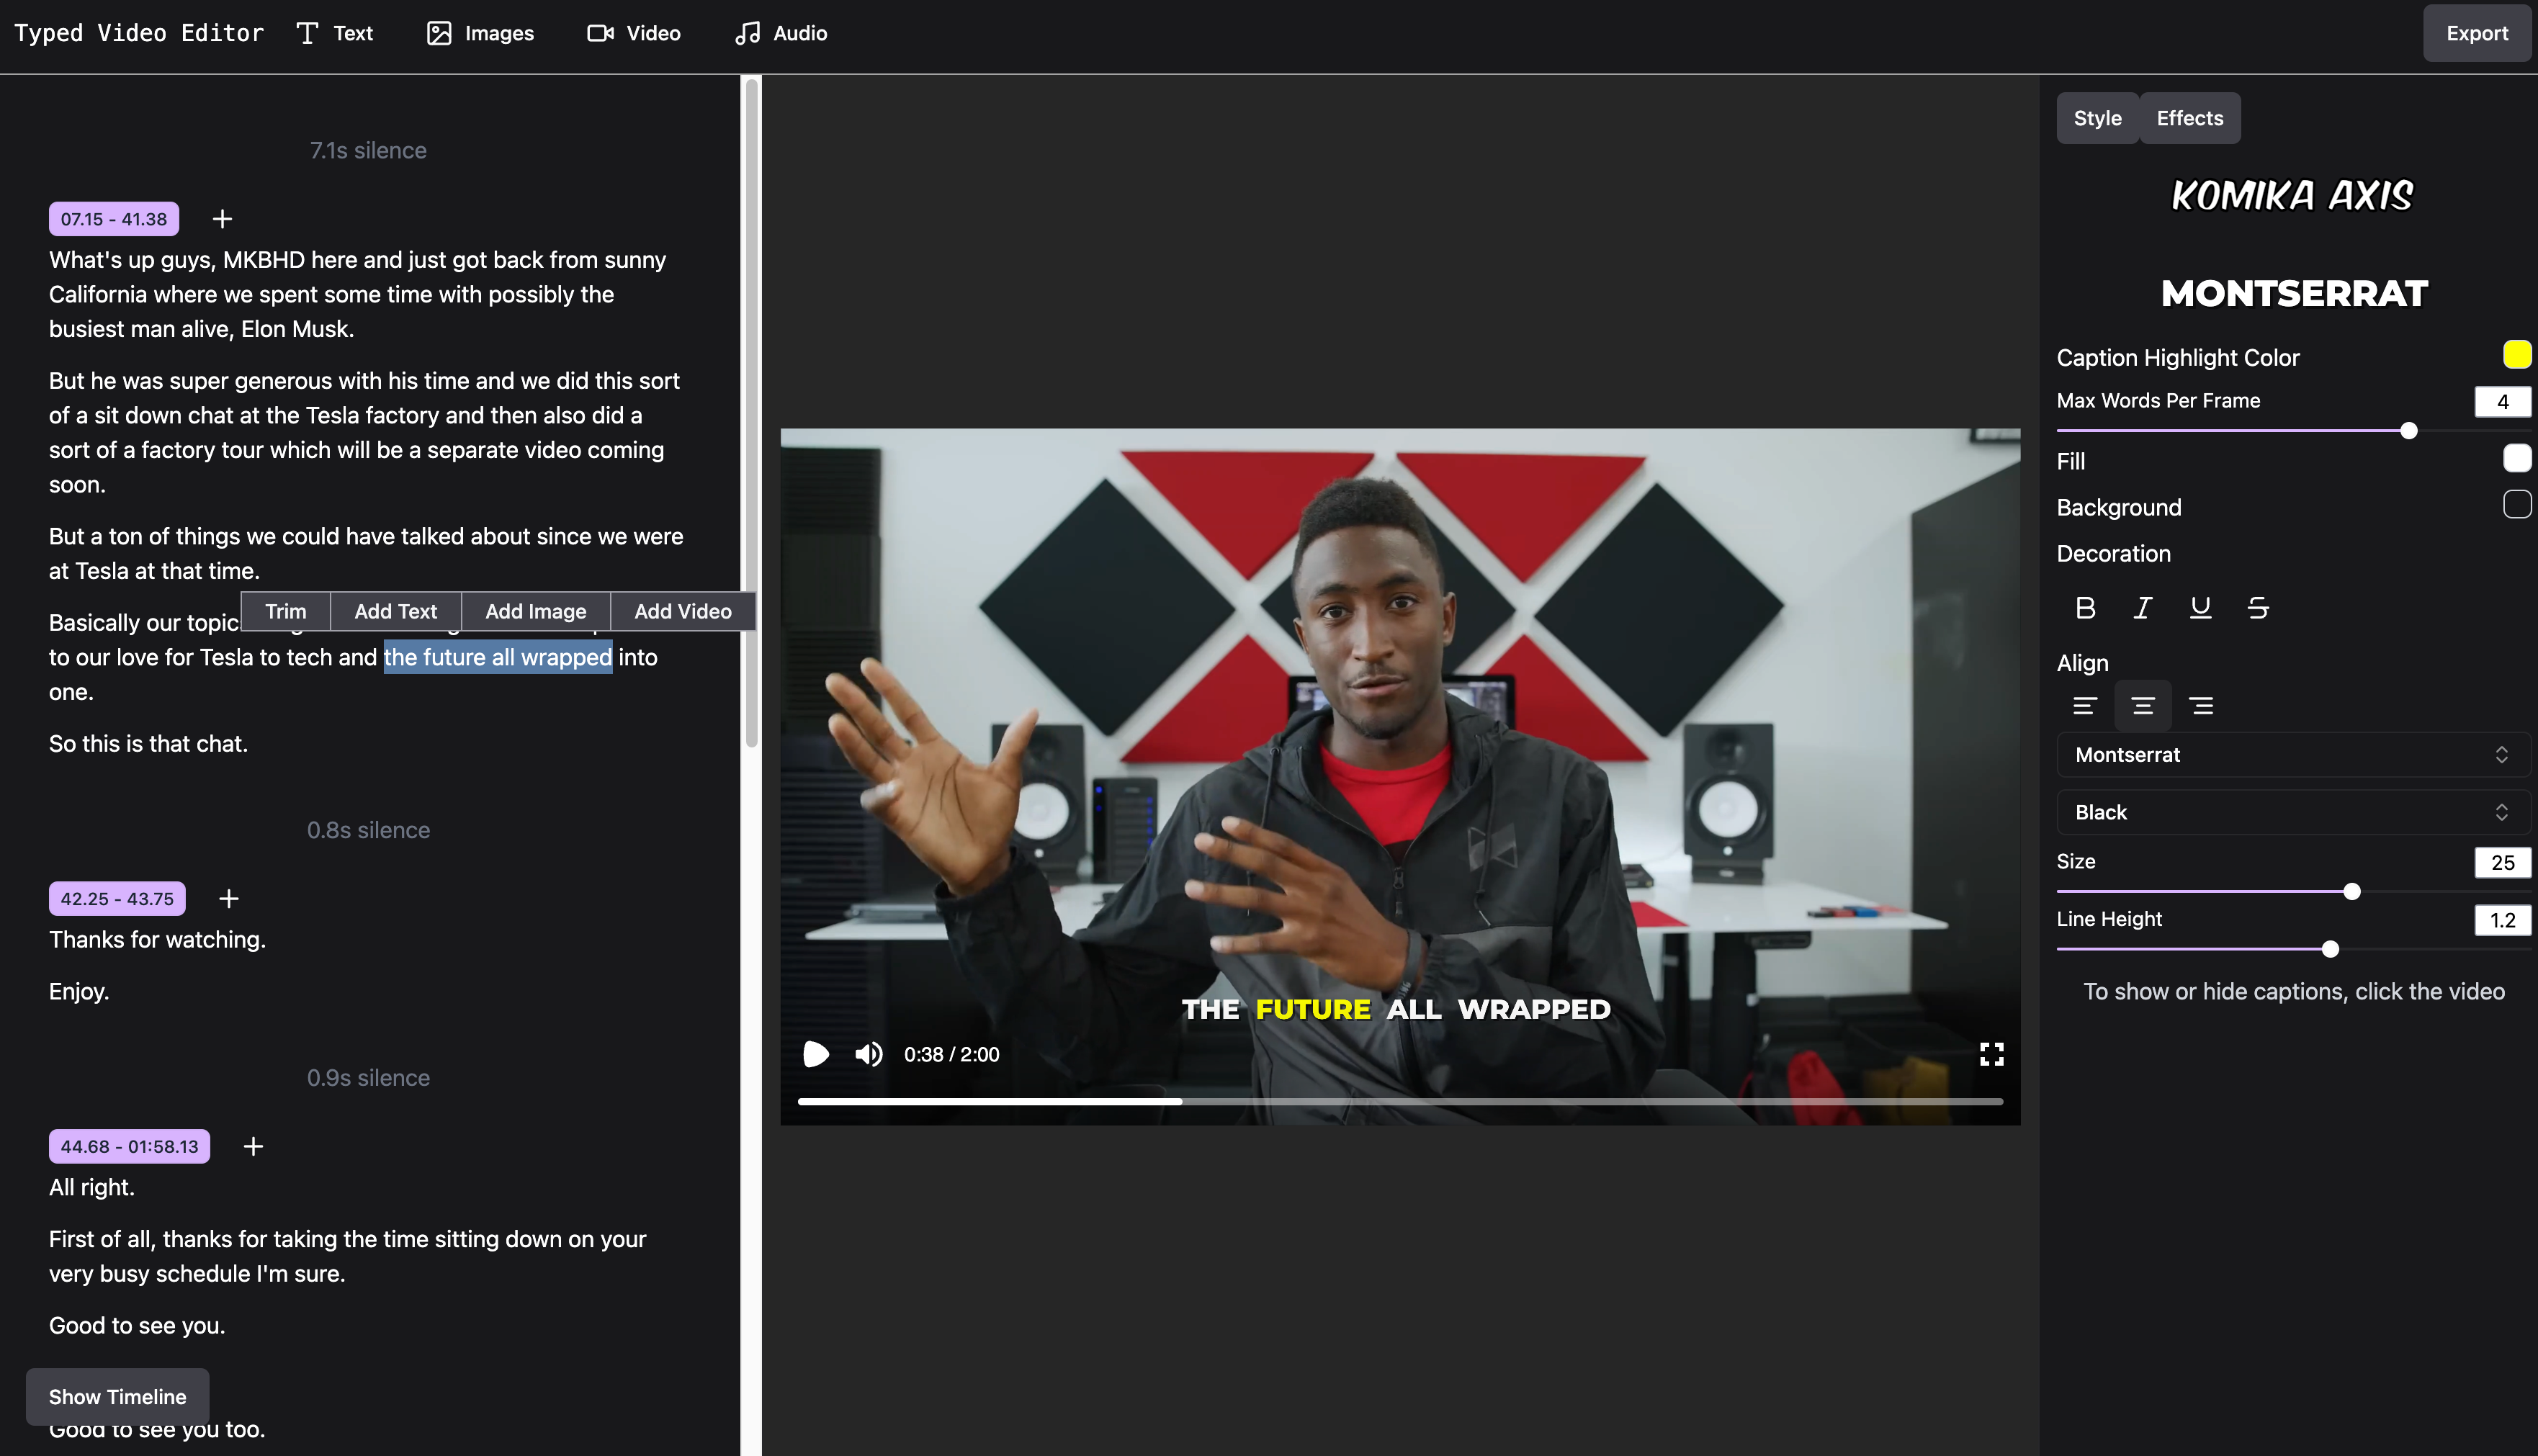This screenshot has width=2538, height=1456.
Task: Open the Montserrat font dropdown
Action: click(2292, 755)
